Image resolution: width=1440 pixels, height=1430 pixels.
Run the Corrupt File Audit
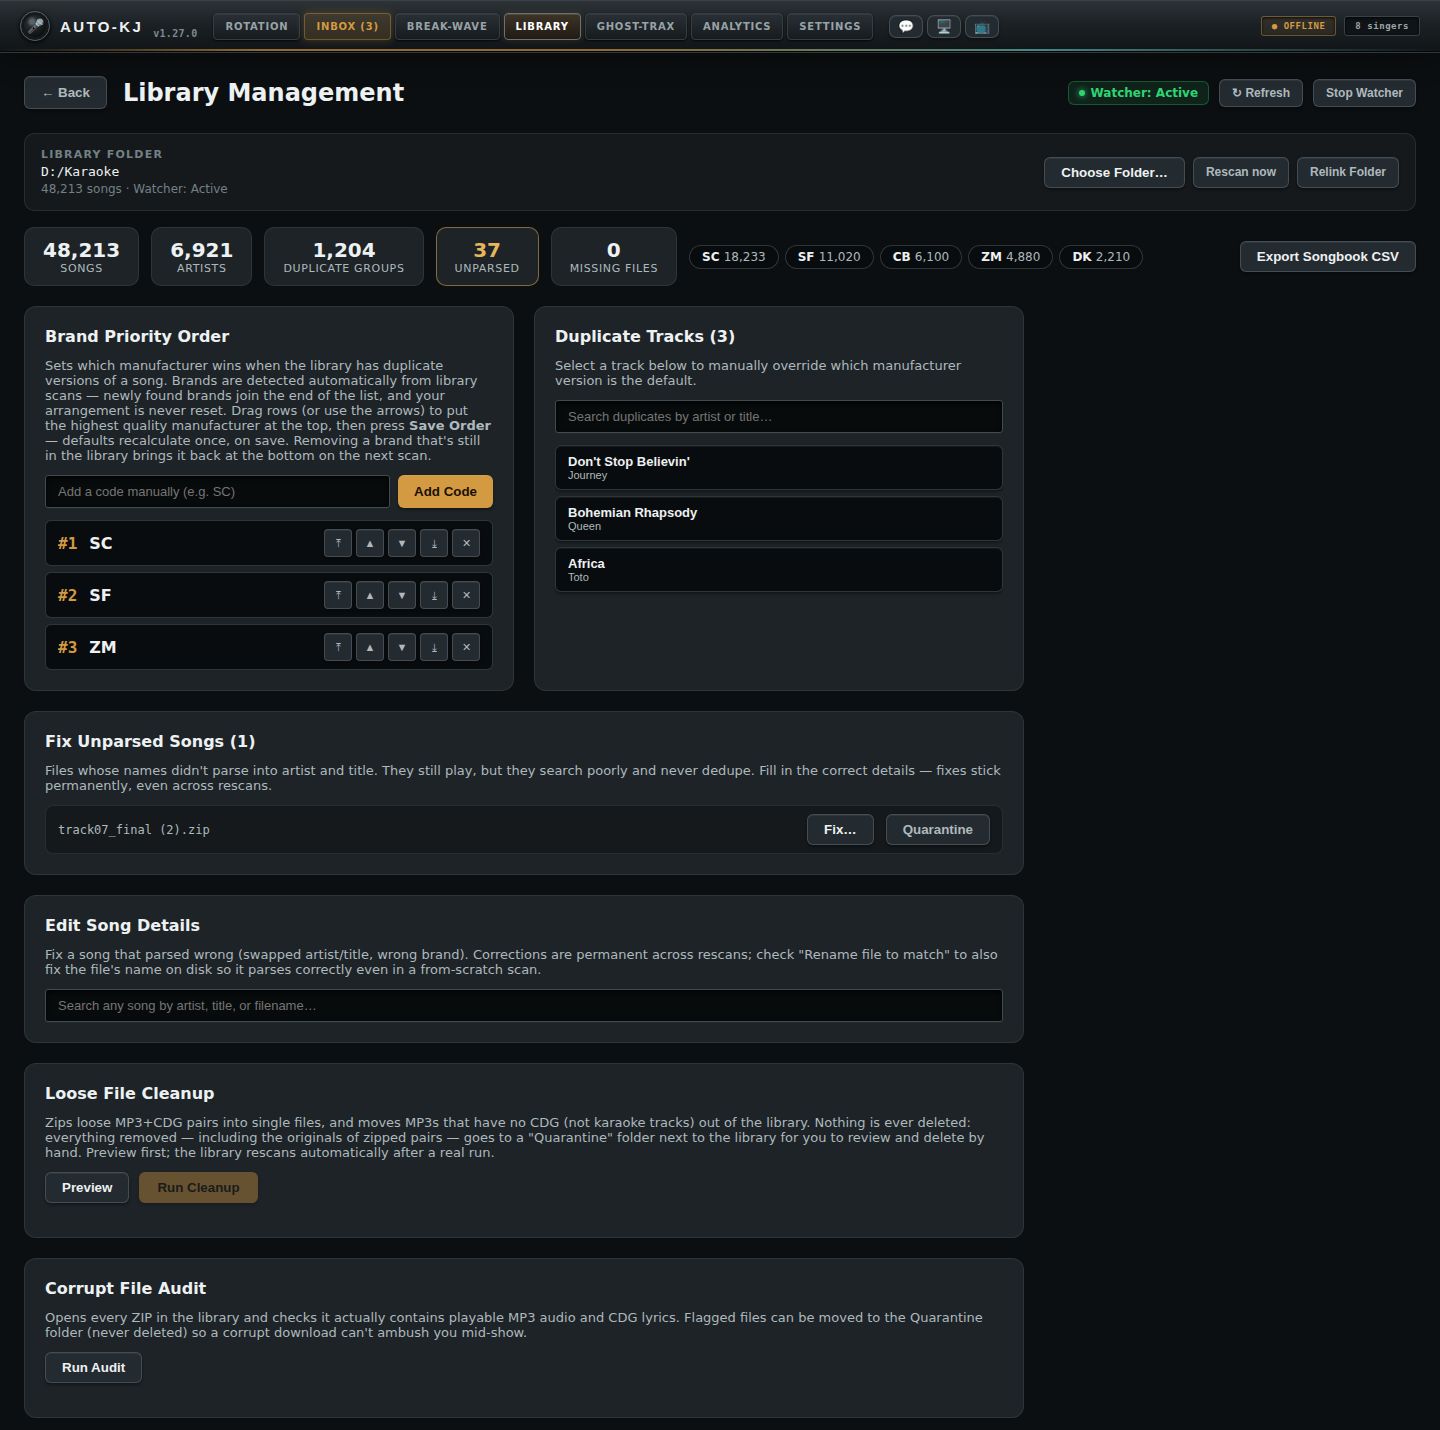pos(94,1367)
